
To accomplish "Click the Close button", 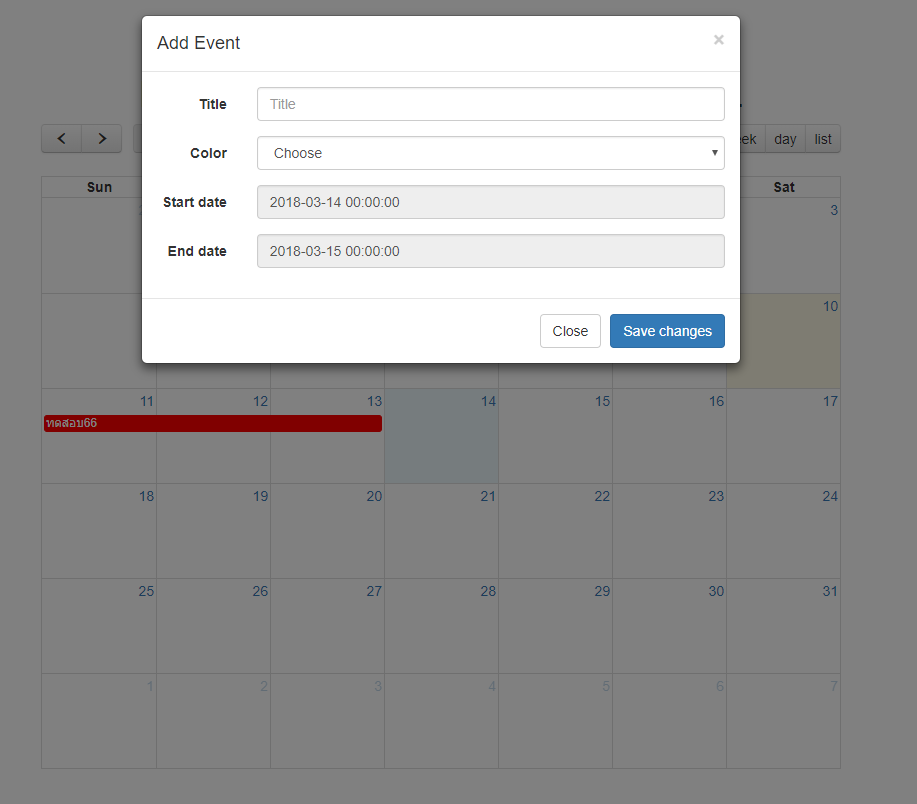I will click(570, 331).
